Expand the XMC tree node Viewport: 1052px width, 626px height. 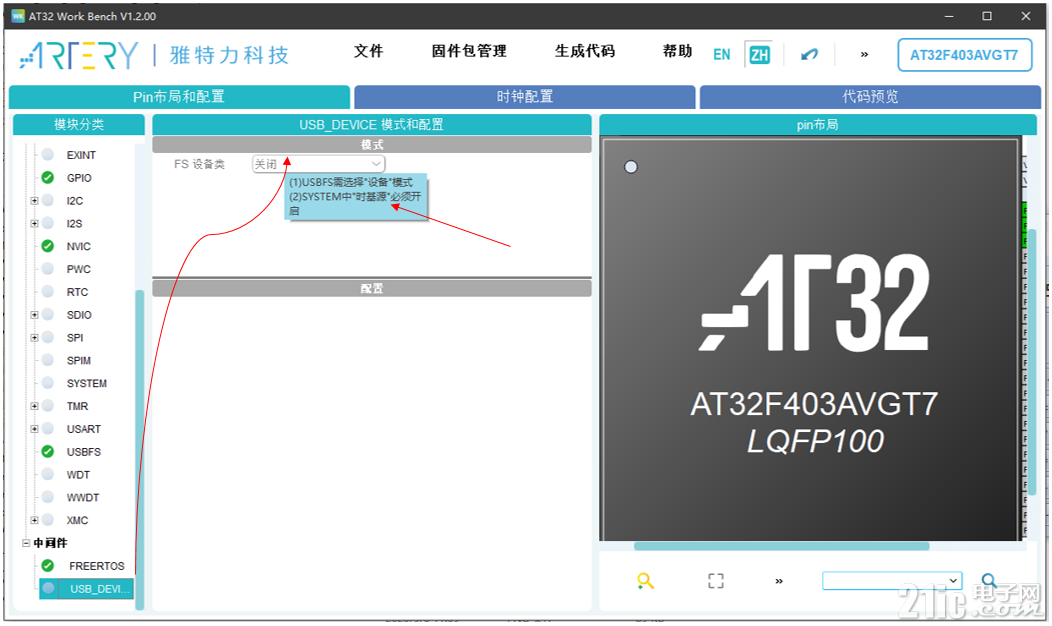click(34, 519)
